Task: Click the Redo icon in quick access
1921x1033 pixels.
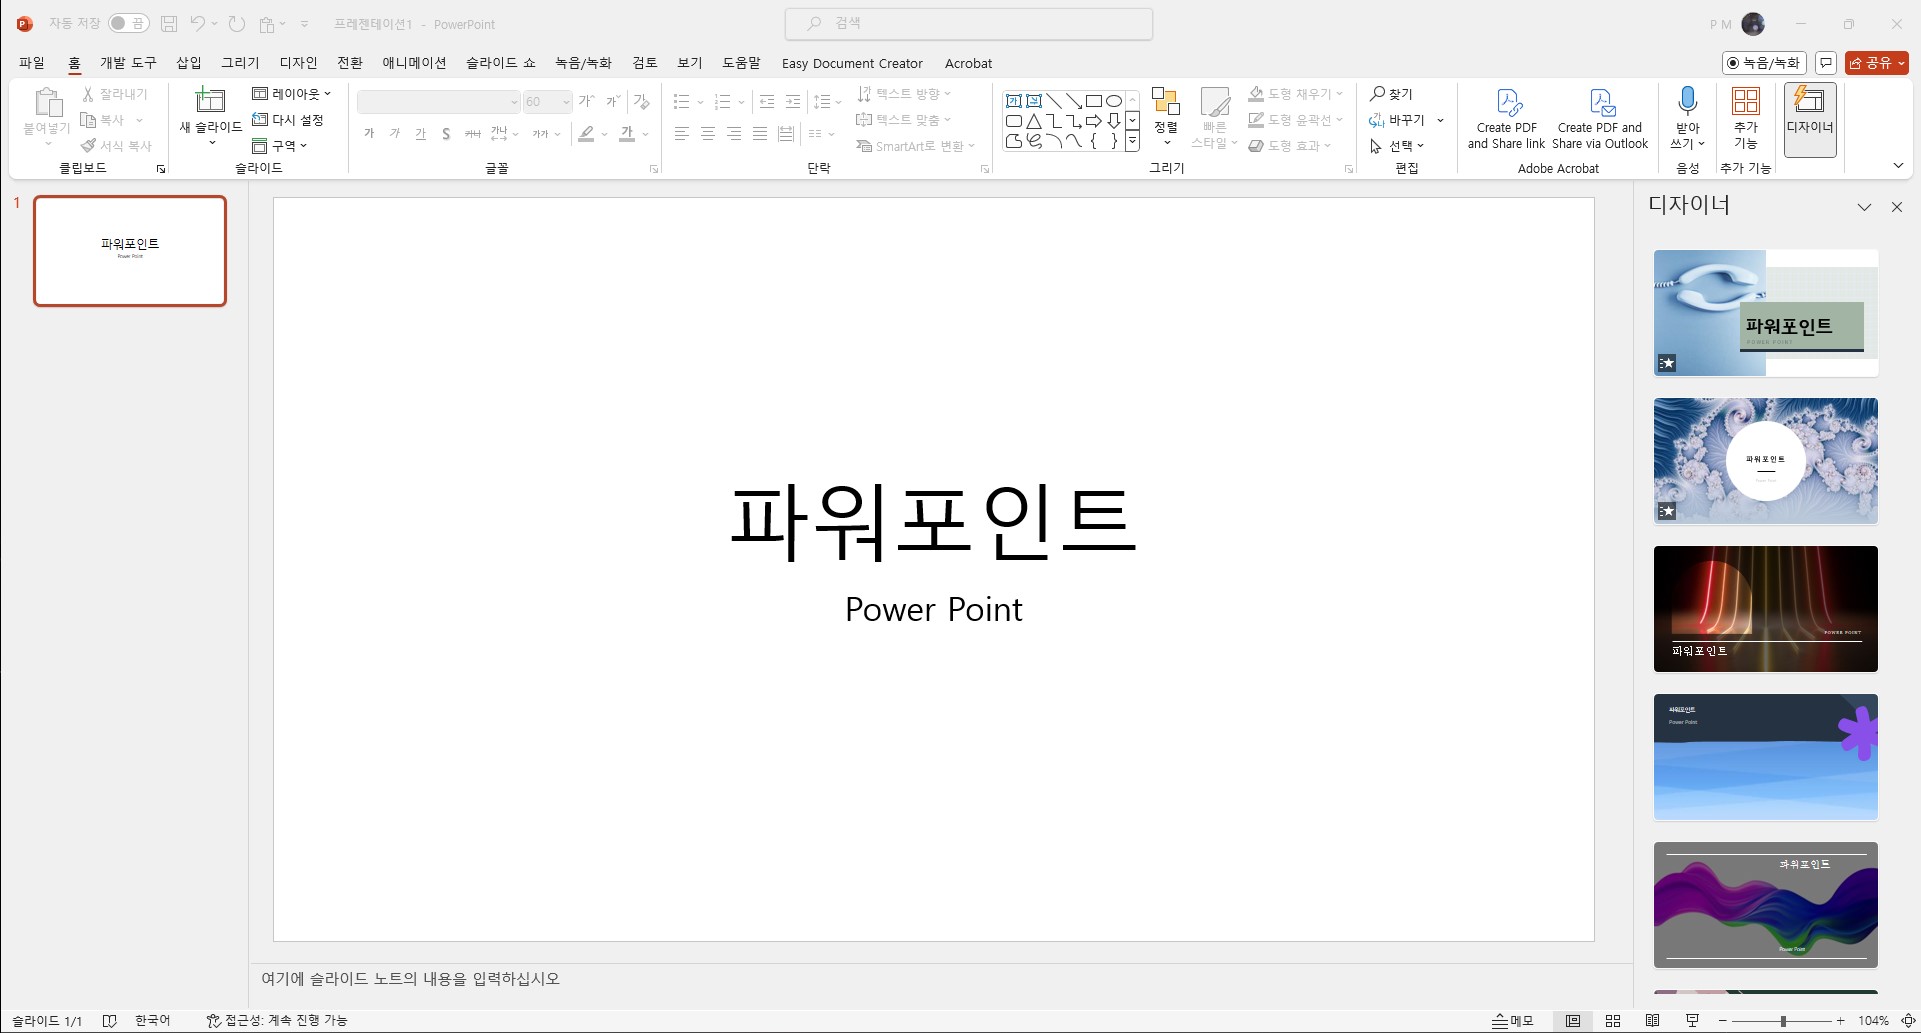Action: point(236,23)
